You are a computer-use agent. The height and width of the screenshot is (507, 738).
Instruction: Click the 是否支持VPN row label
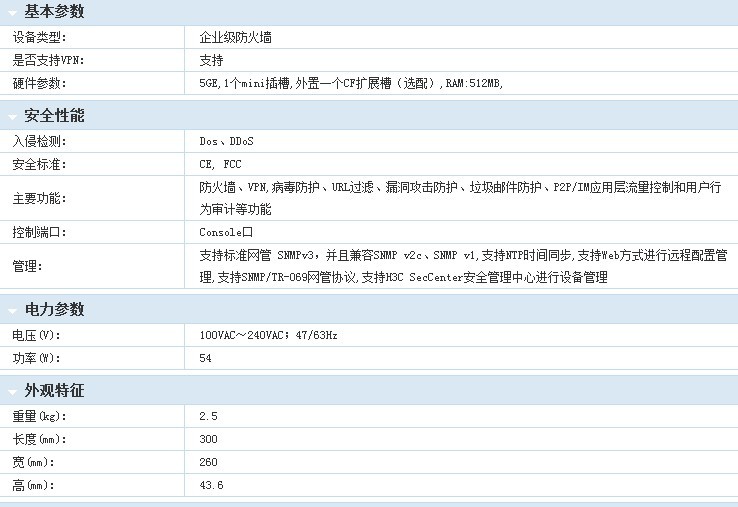click(x=48, y=60)
